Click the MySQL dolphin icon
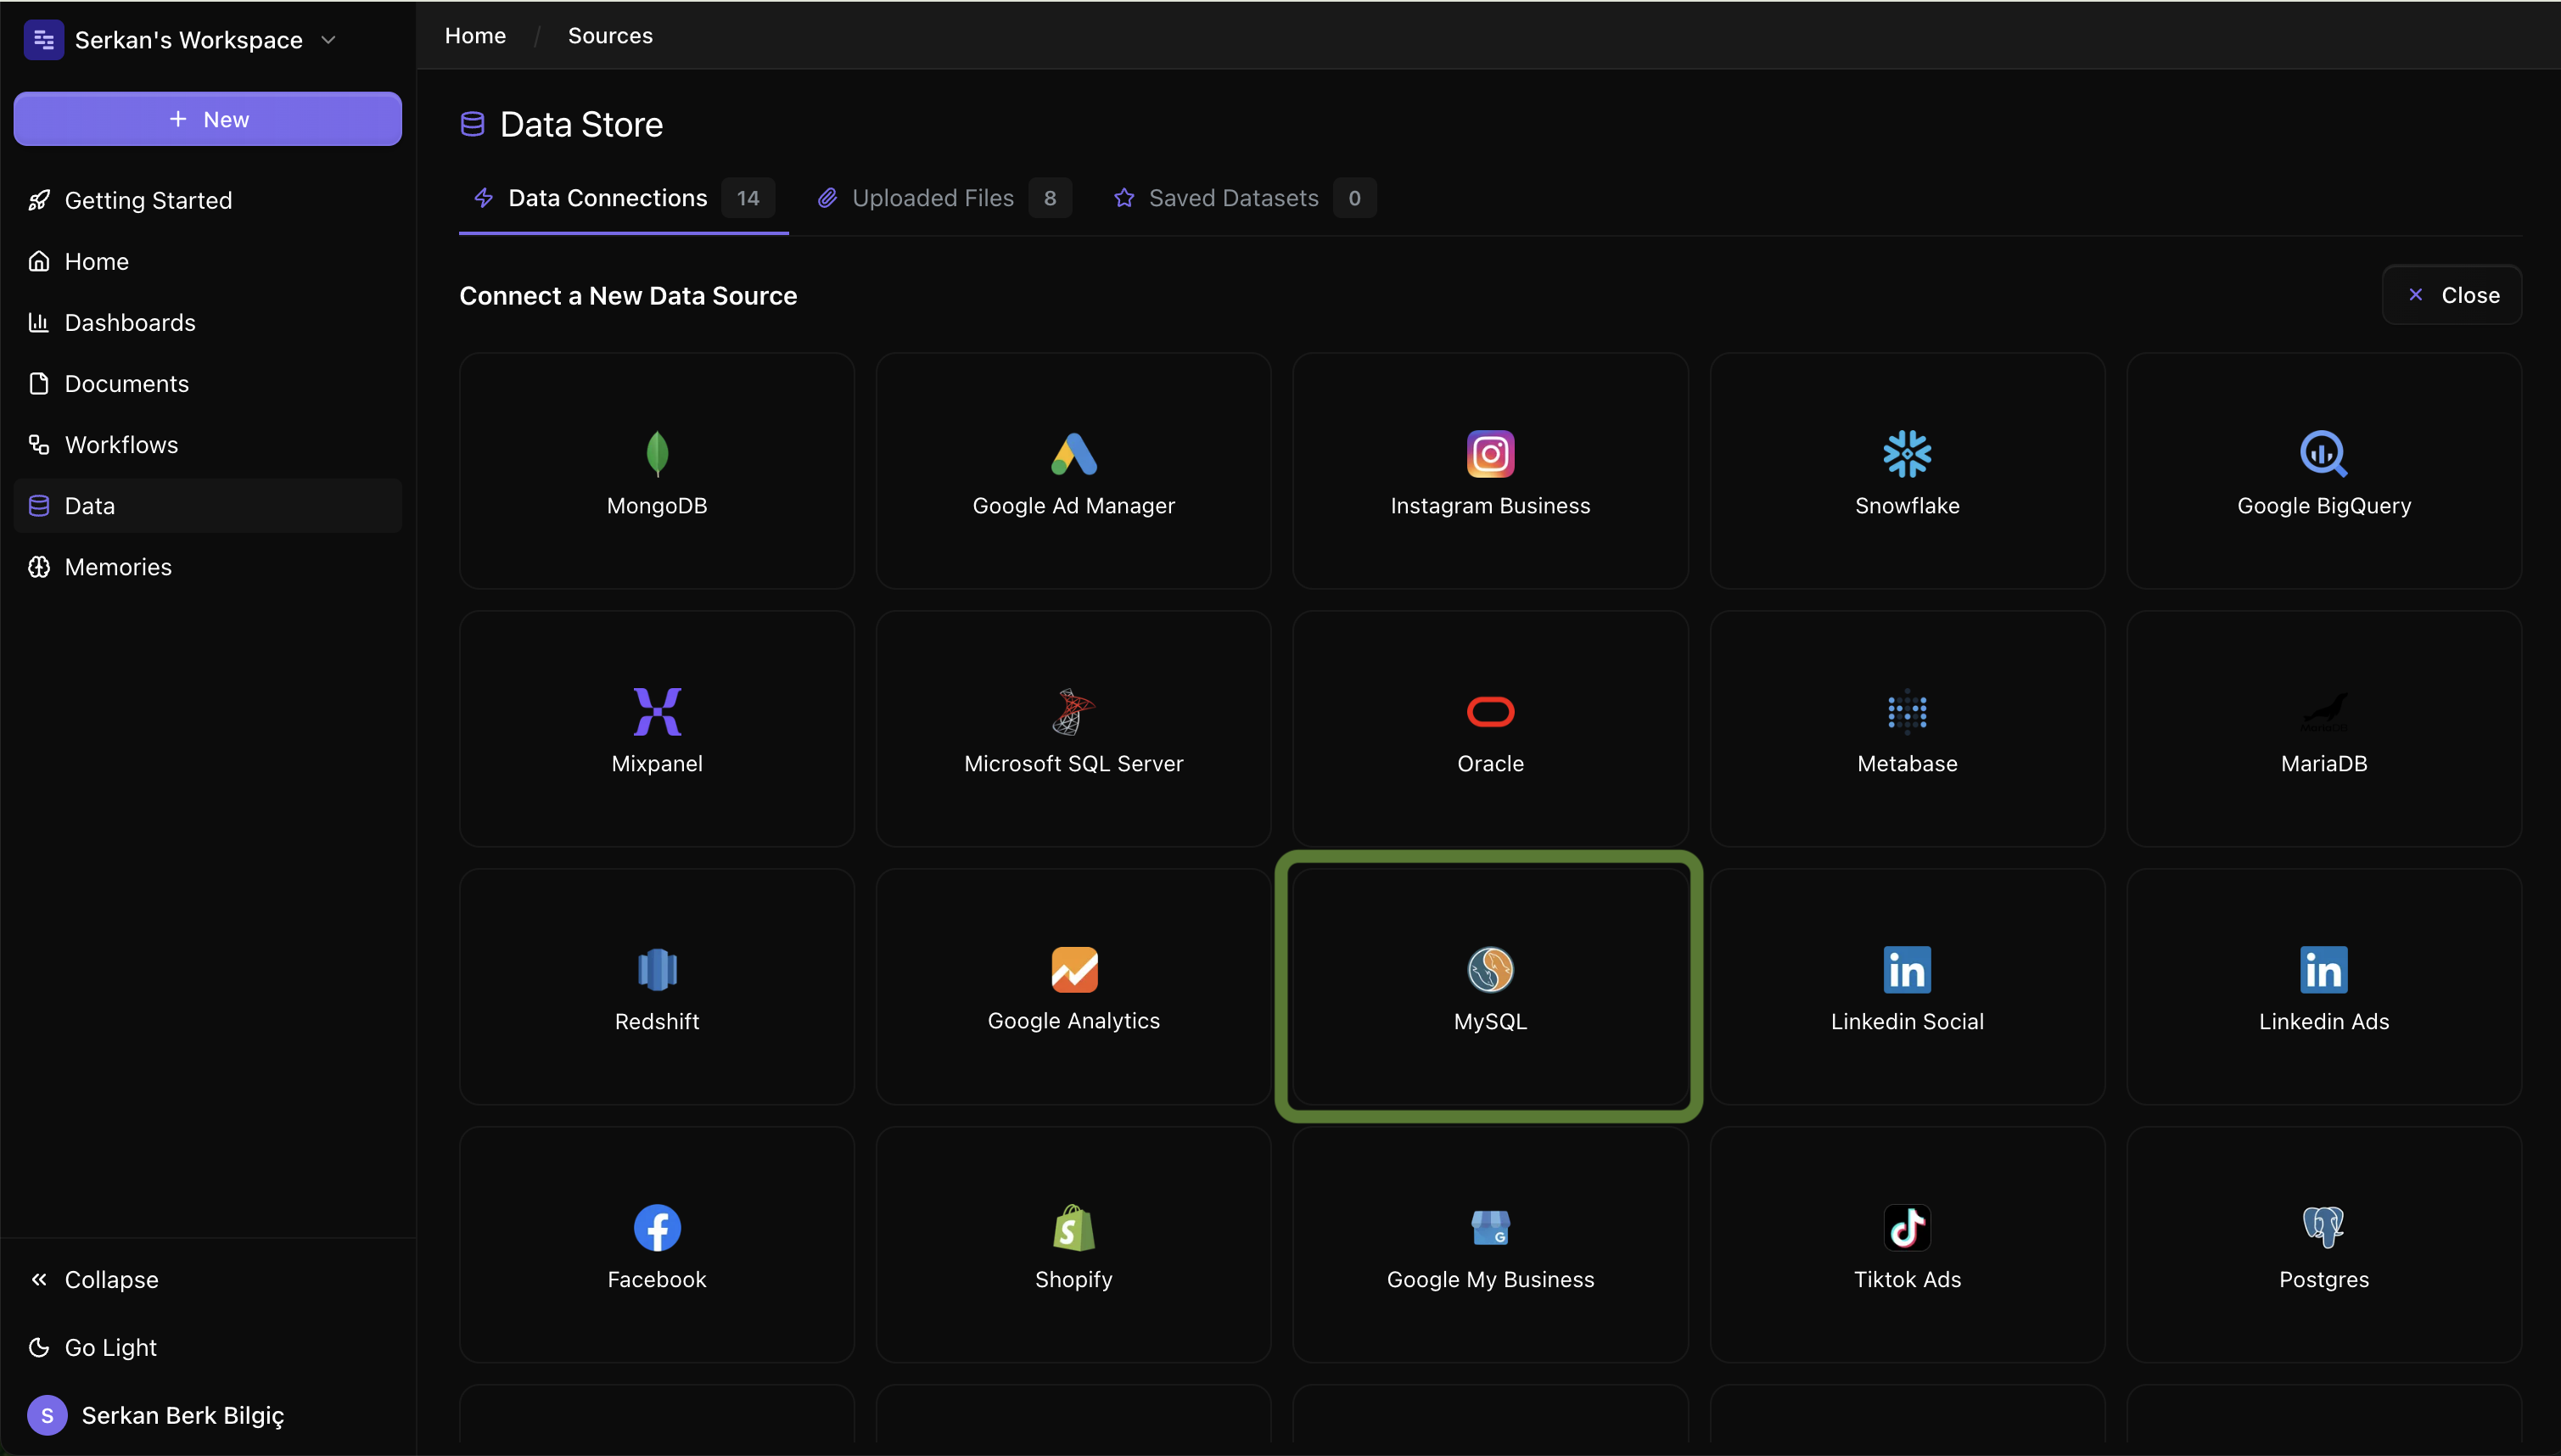Viewport: 2561px width, 1456px height. point(1490,970)
